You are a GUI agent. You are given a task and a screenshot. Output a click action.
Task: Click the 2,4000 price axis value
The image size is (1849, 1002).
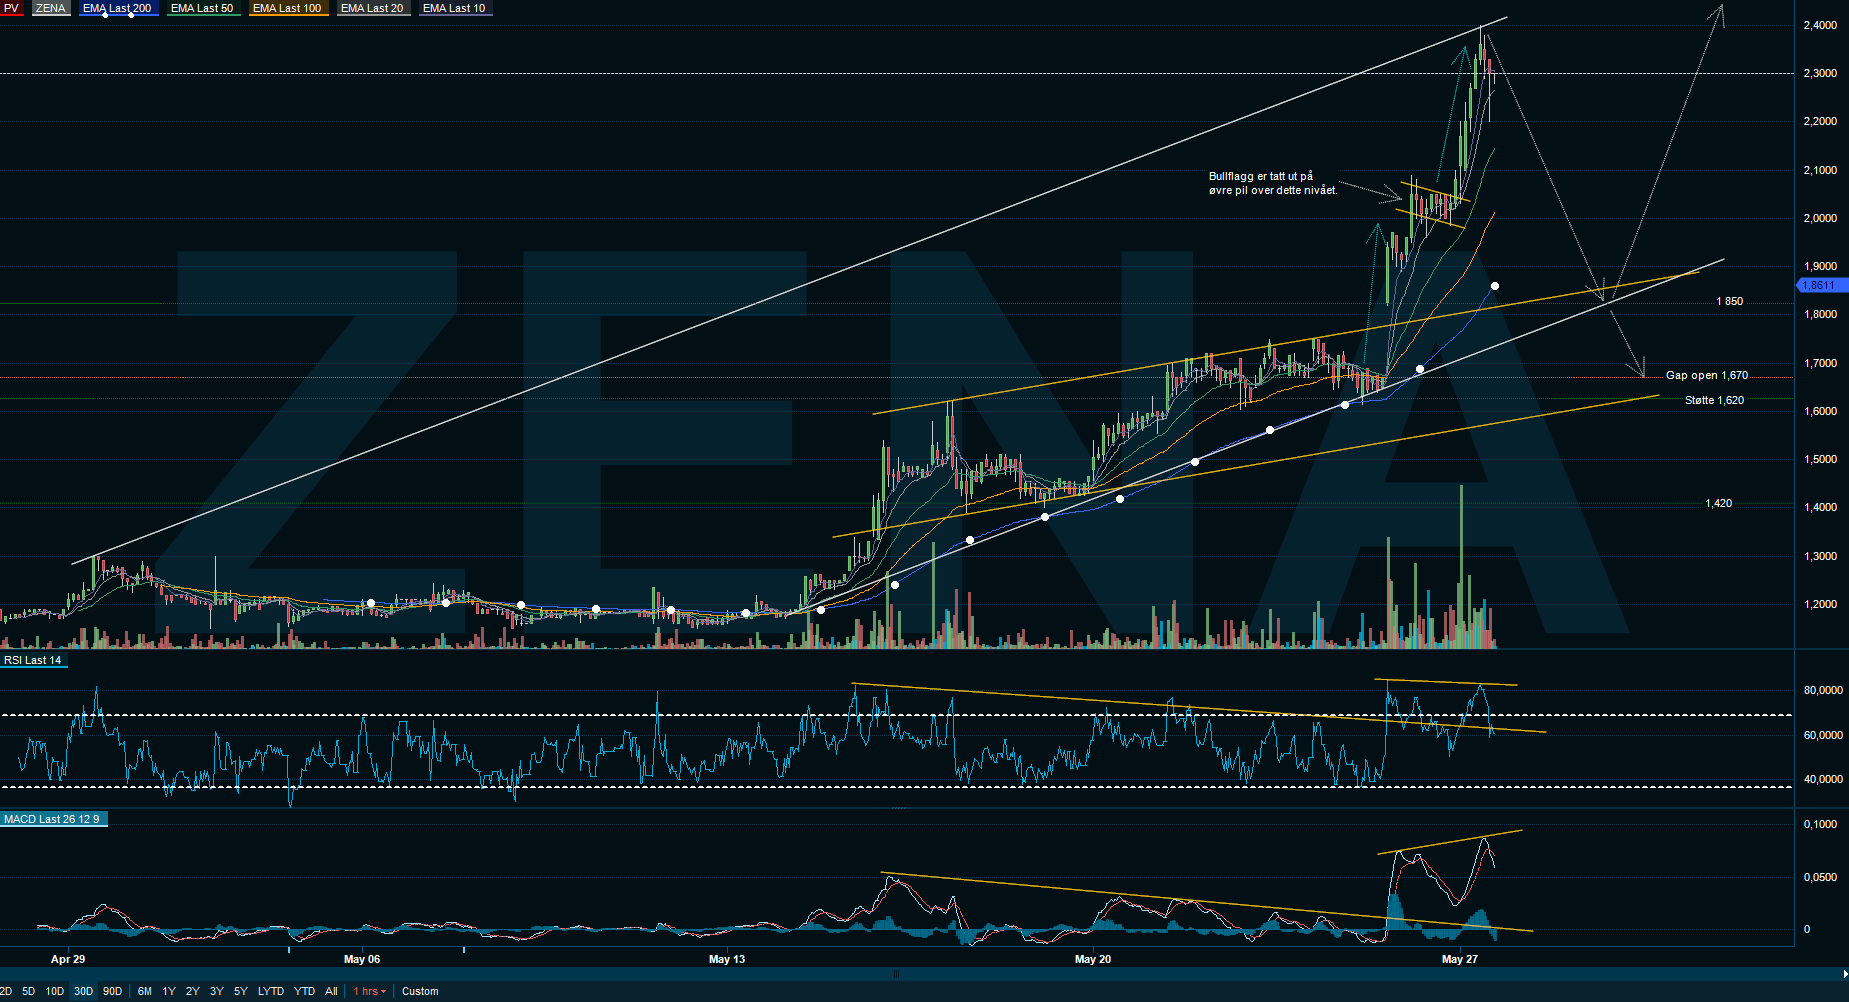(1820, 25)
